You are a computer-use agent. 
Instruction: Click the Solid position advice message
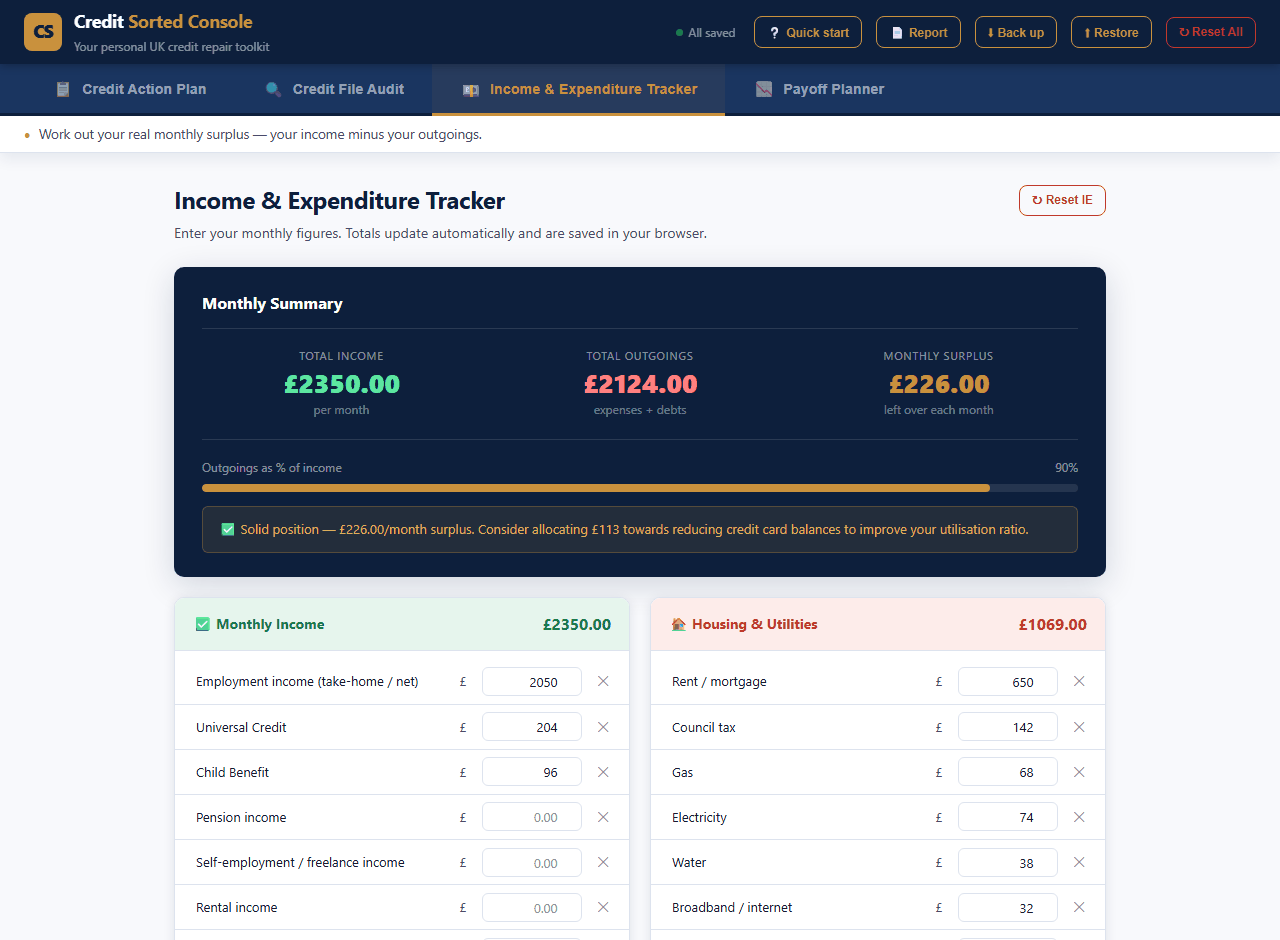640,529
